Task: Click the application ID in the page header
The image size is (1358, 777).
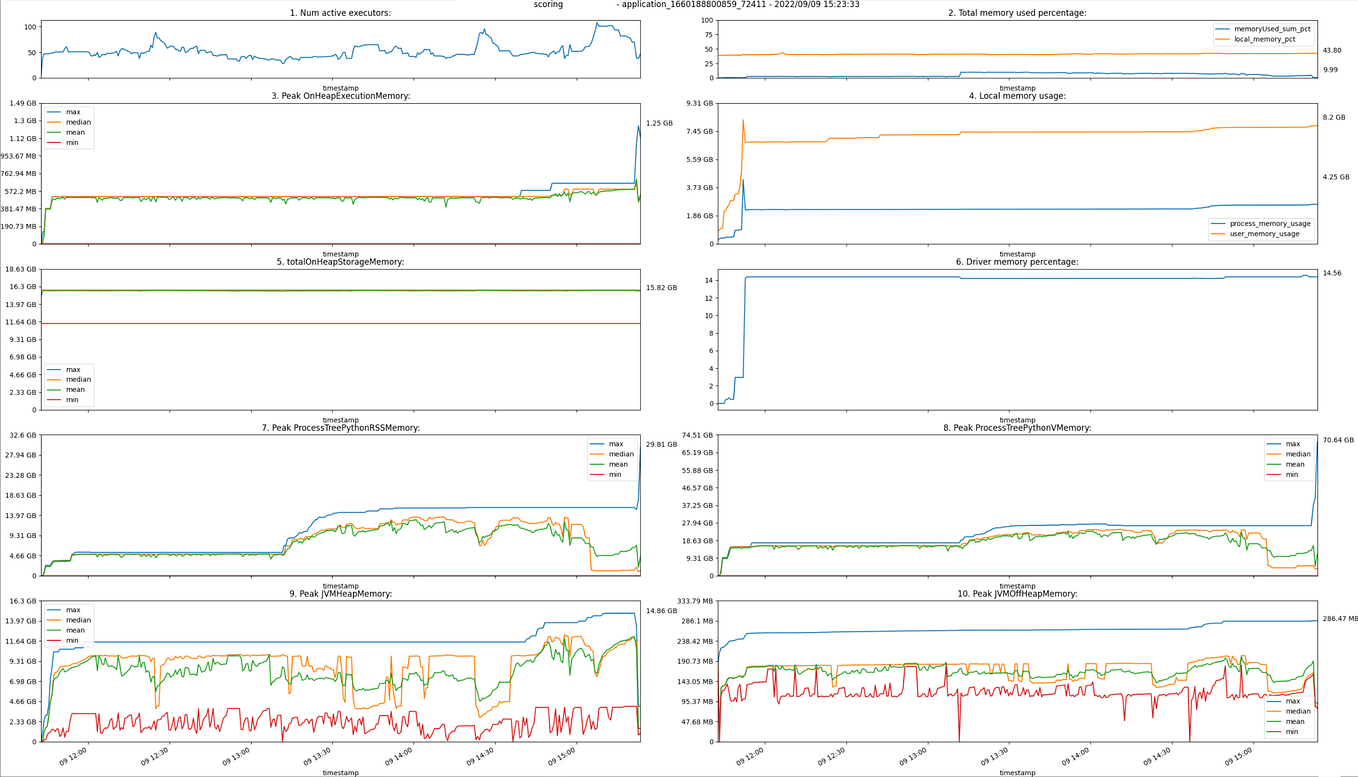Action: click(691, 4)
